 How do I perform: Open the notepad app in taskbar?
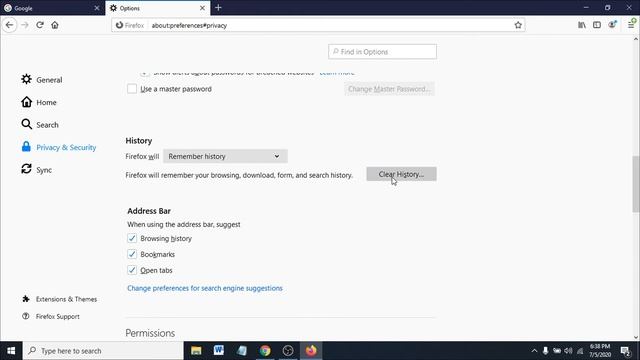click(242, 351)
